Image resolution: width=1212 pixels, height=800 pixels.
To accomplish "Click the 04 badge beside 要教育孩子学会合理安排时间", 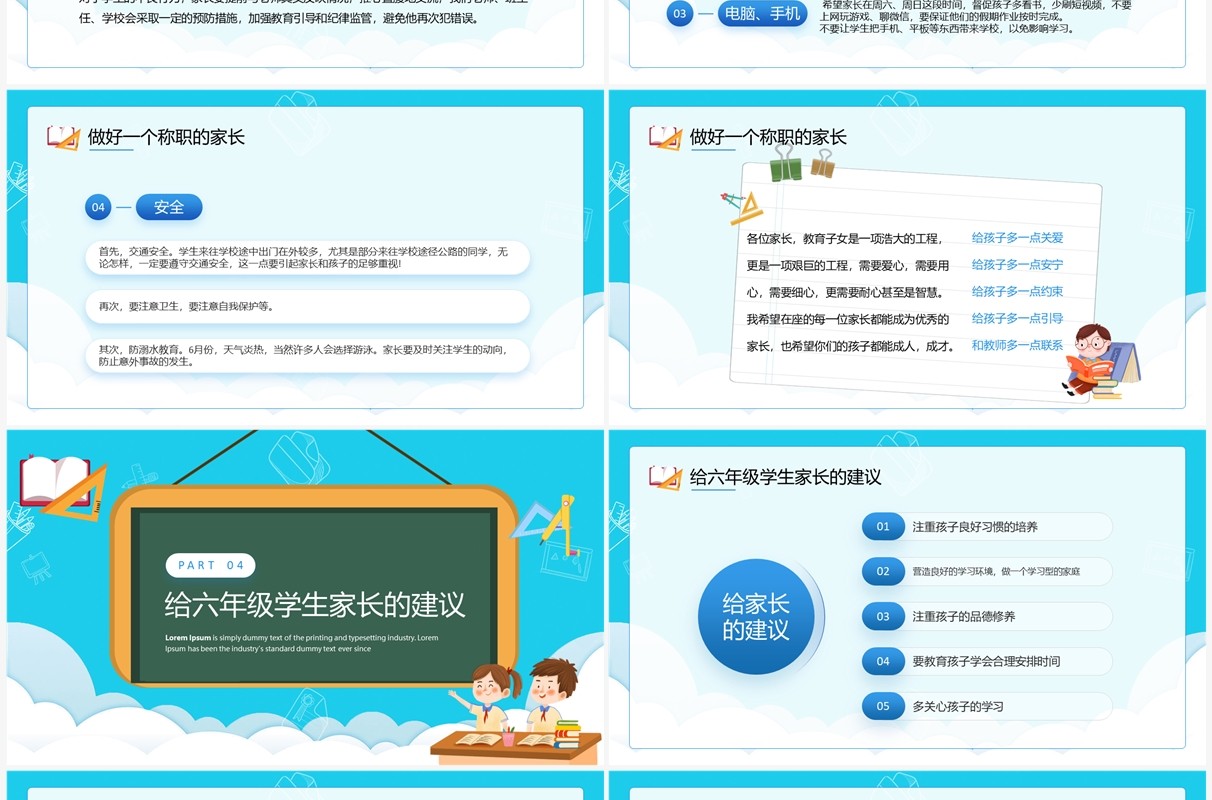I will 883,661.
